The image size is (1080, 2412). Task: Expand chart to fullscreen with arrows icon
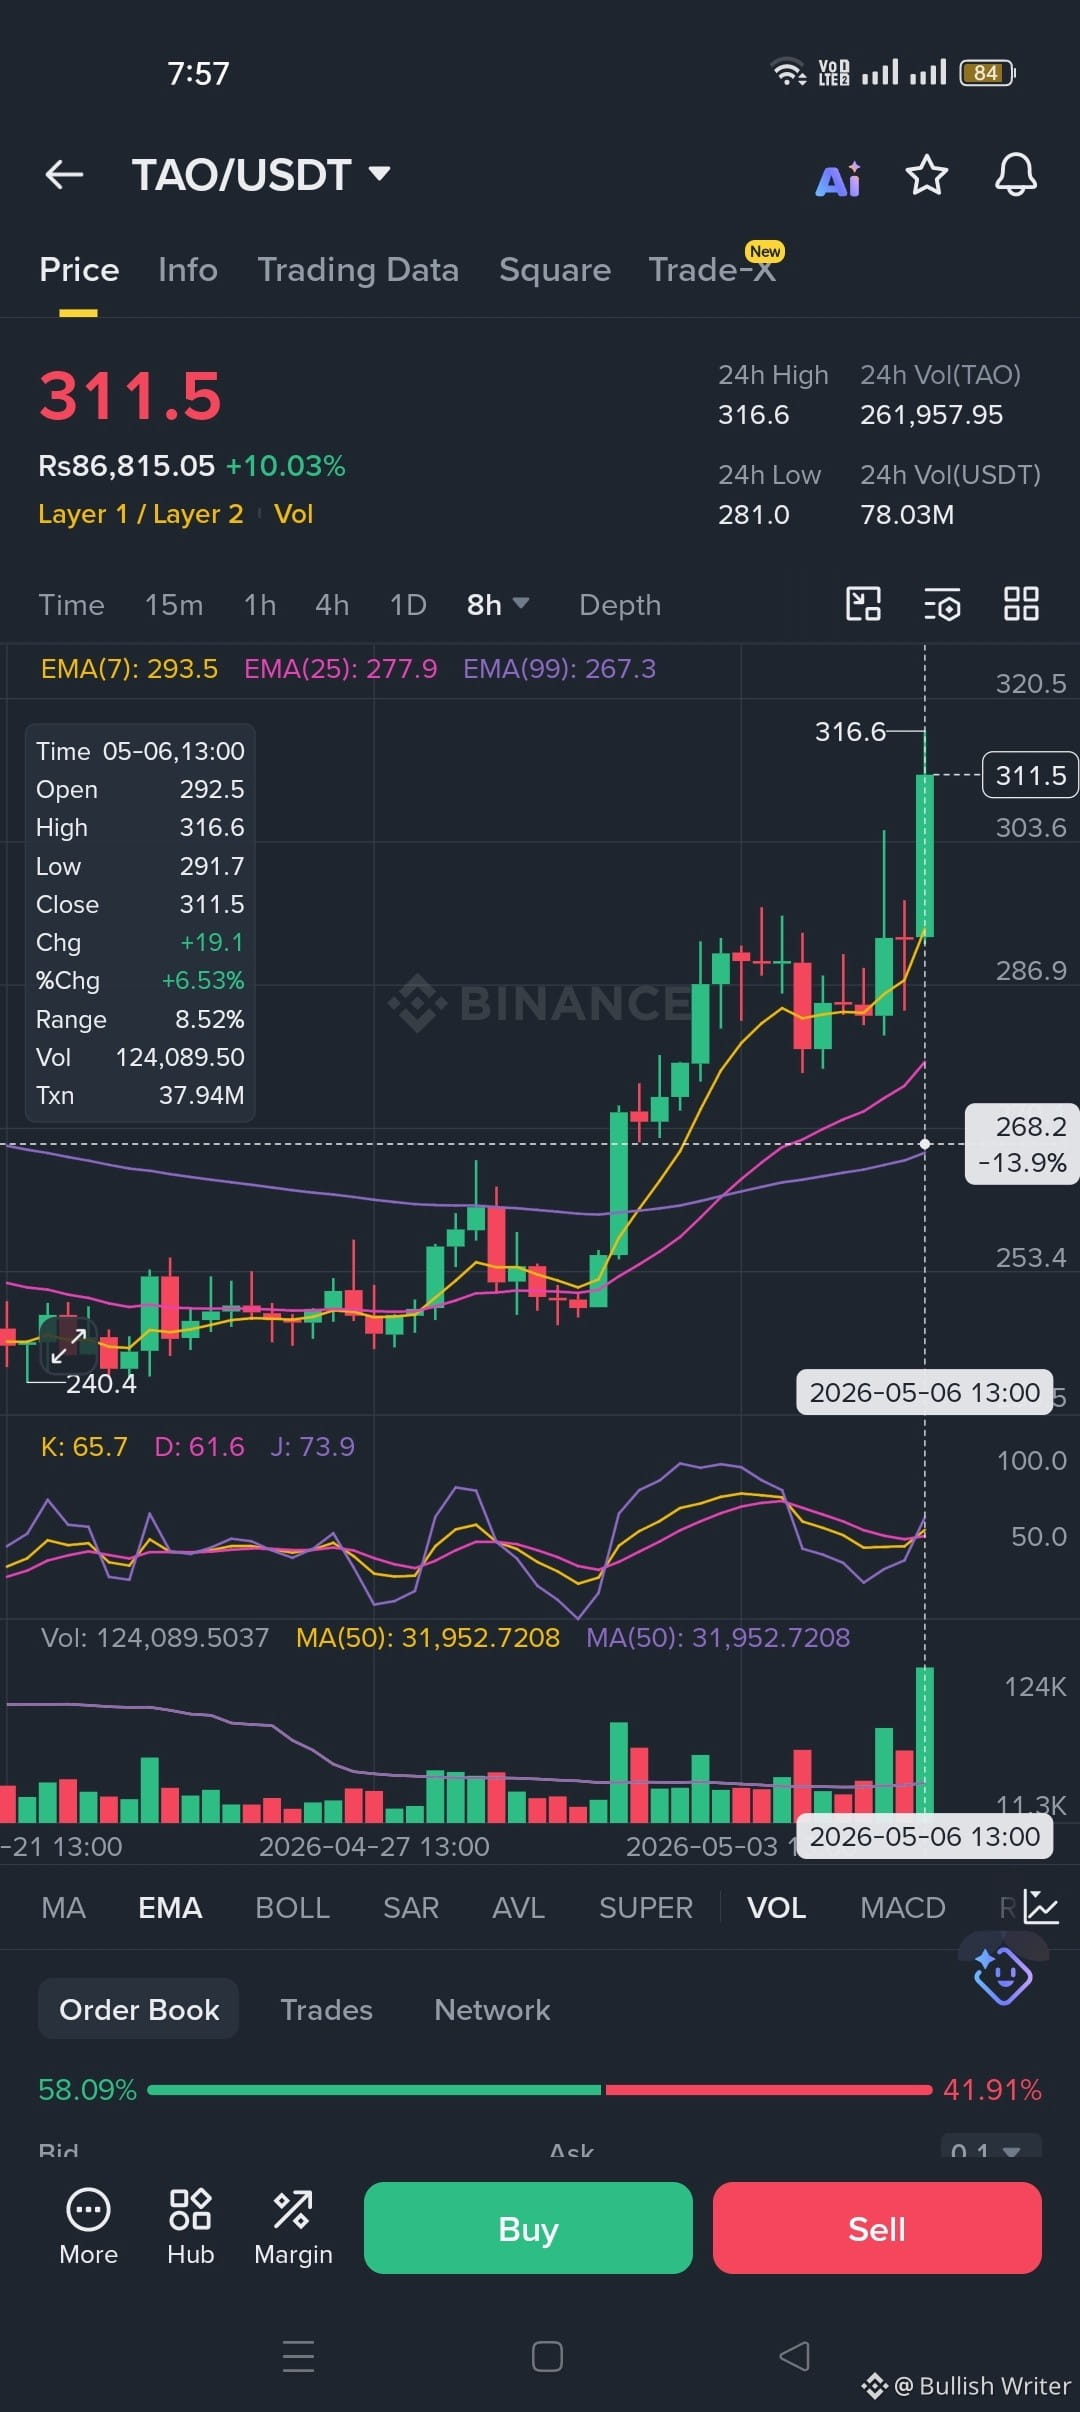68,1347
